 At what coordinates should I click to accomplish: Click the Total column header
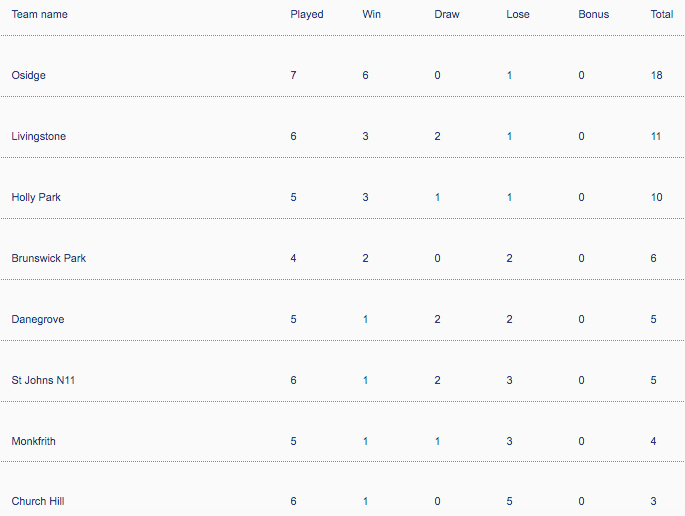point(661,15)
